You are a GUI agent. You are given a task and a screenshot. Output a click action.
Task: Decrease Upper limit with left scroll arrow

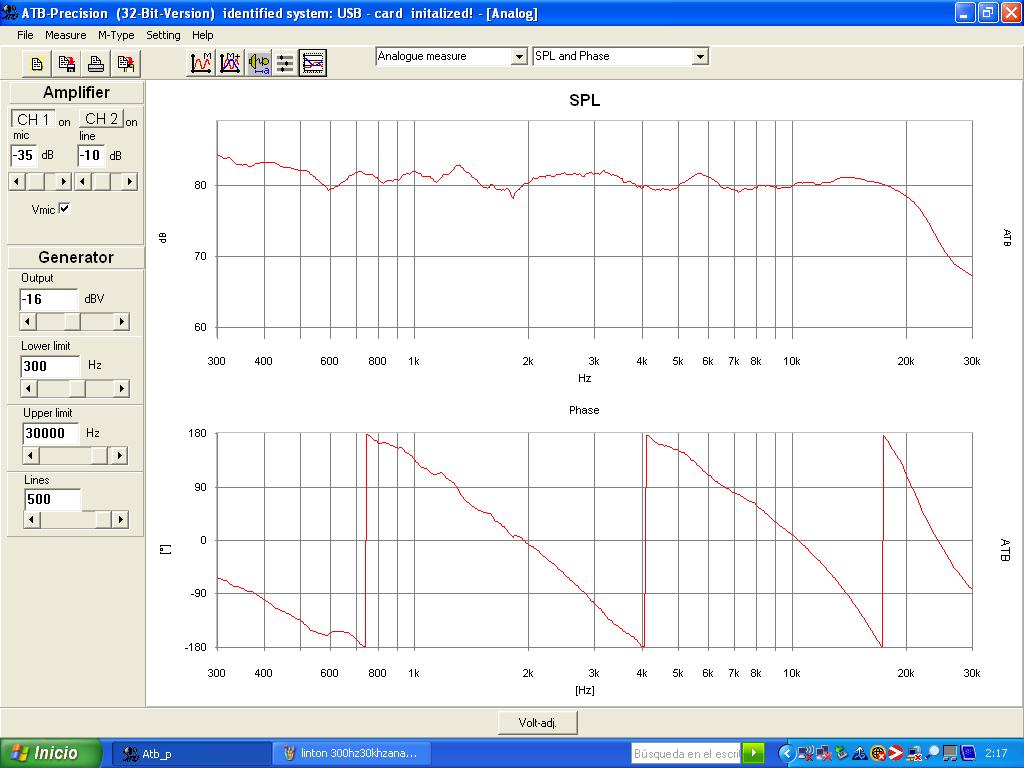pyautogui.click(x=31, y=455)
